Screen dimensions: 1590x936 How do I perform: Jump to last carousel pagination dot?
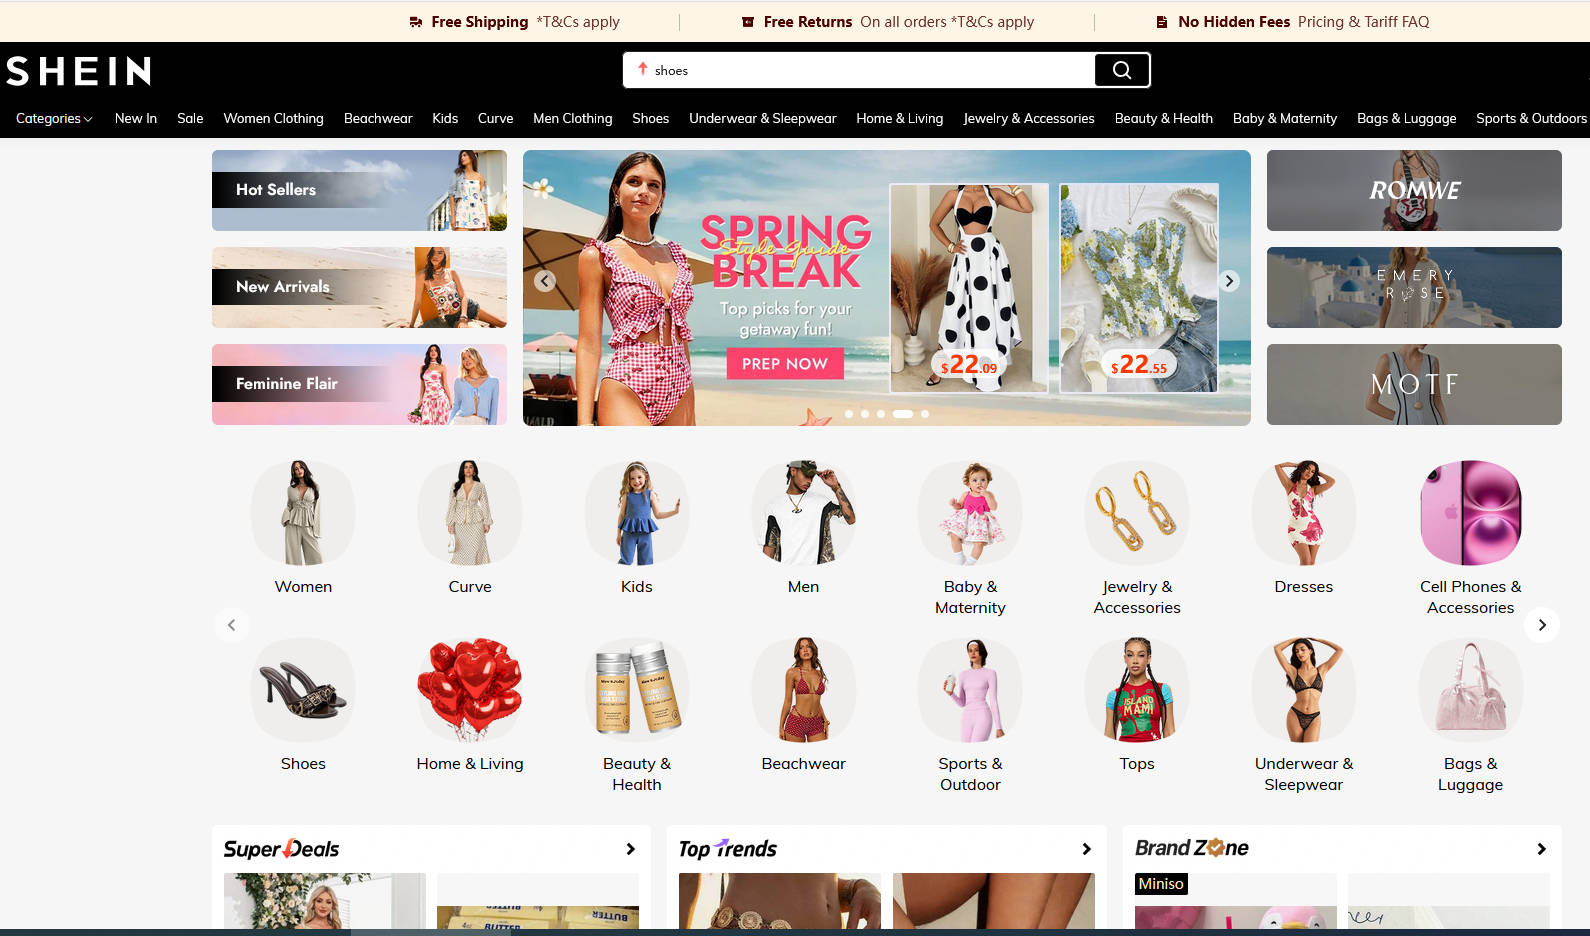pyautogui.click(x=925, y=414)
